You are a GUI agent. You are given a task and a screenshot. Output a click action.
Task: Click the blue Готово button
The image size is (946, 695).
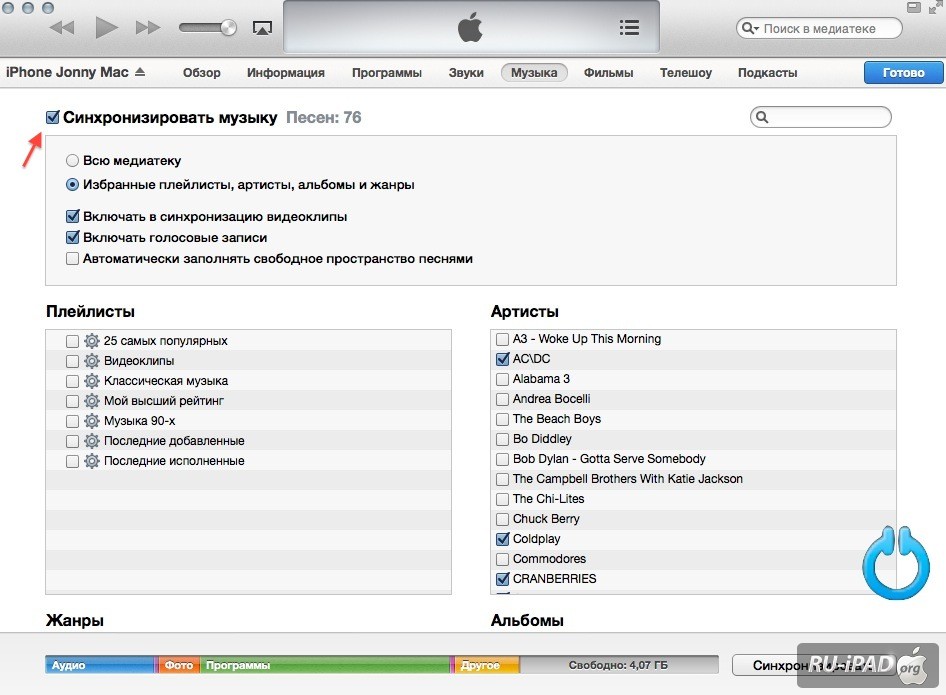pyautogui.click(x=903, y=72)
